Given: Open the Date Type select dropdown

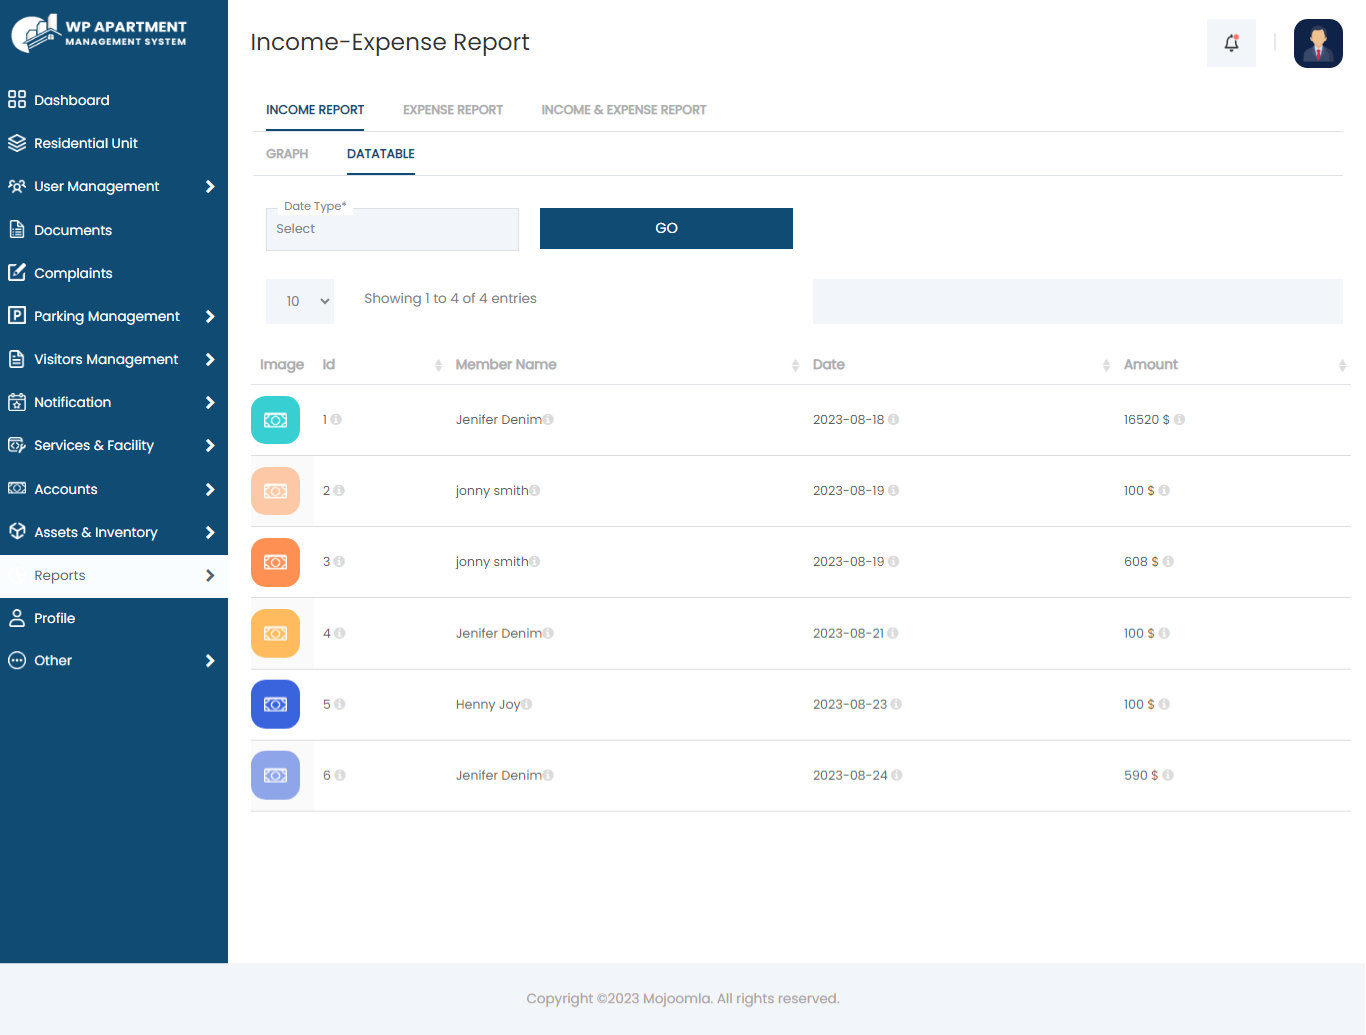Looking at the screenshot, I should 392,229.
